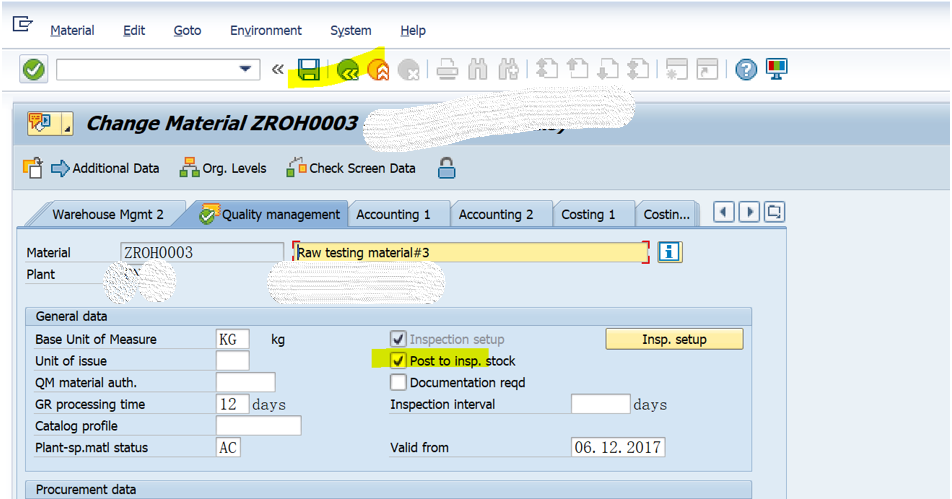Enable Documentation reqd checkbox
952x499 pixels.
coord(398,382)
